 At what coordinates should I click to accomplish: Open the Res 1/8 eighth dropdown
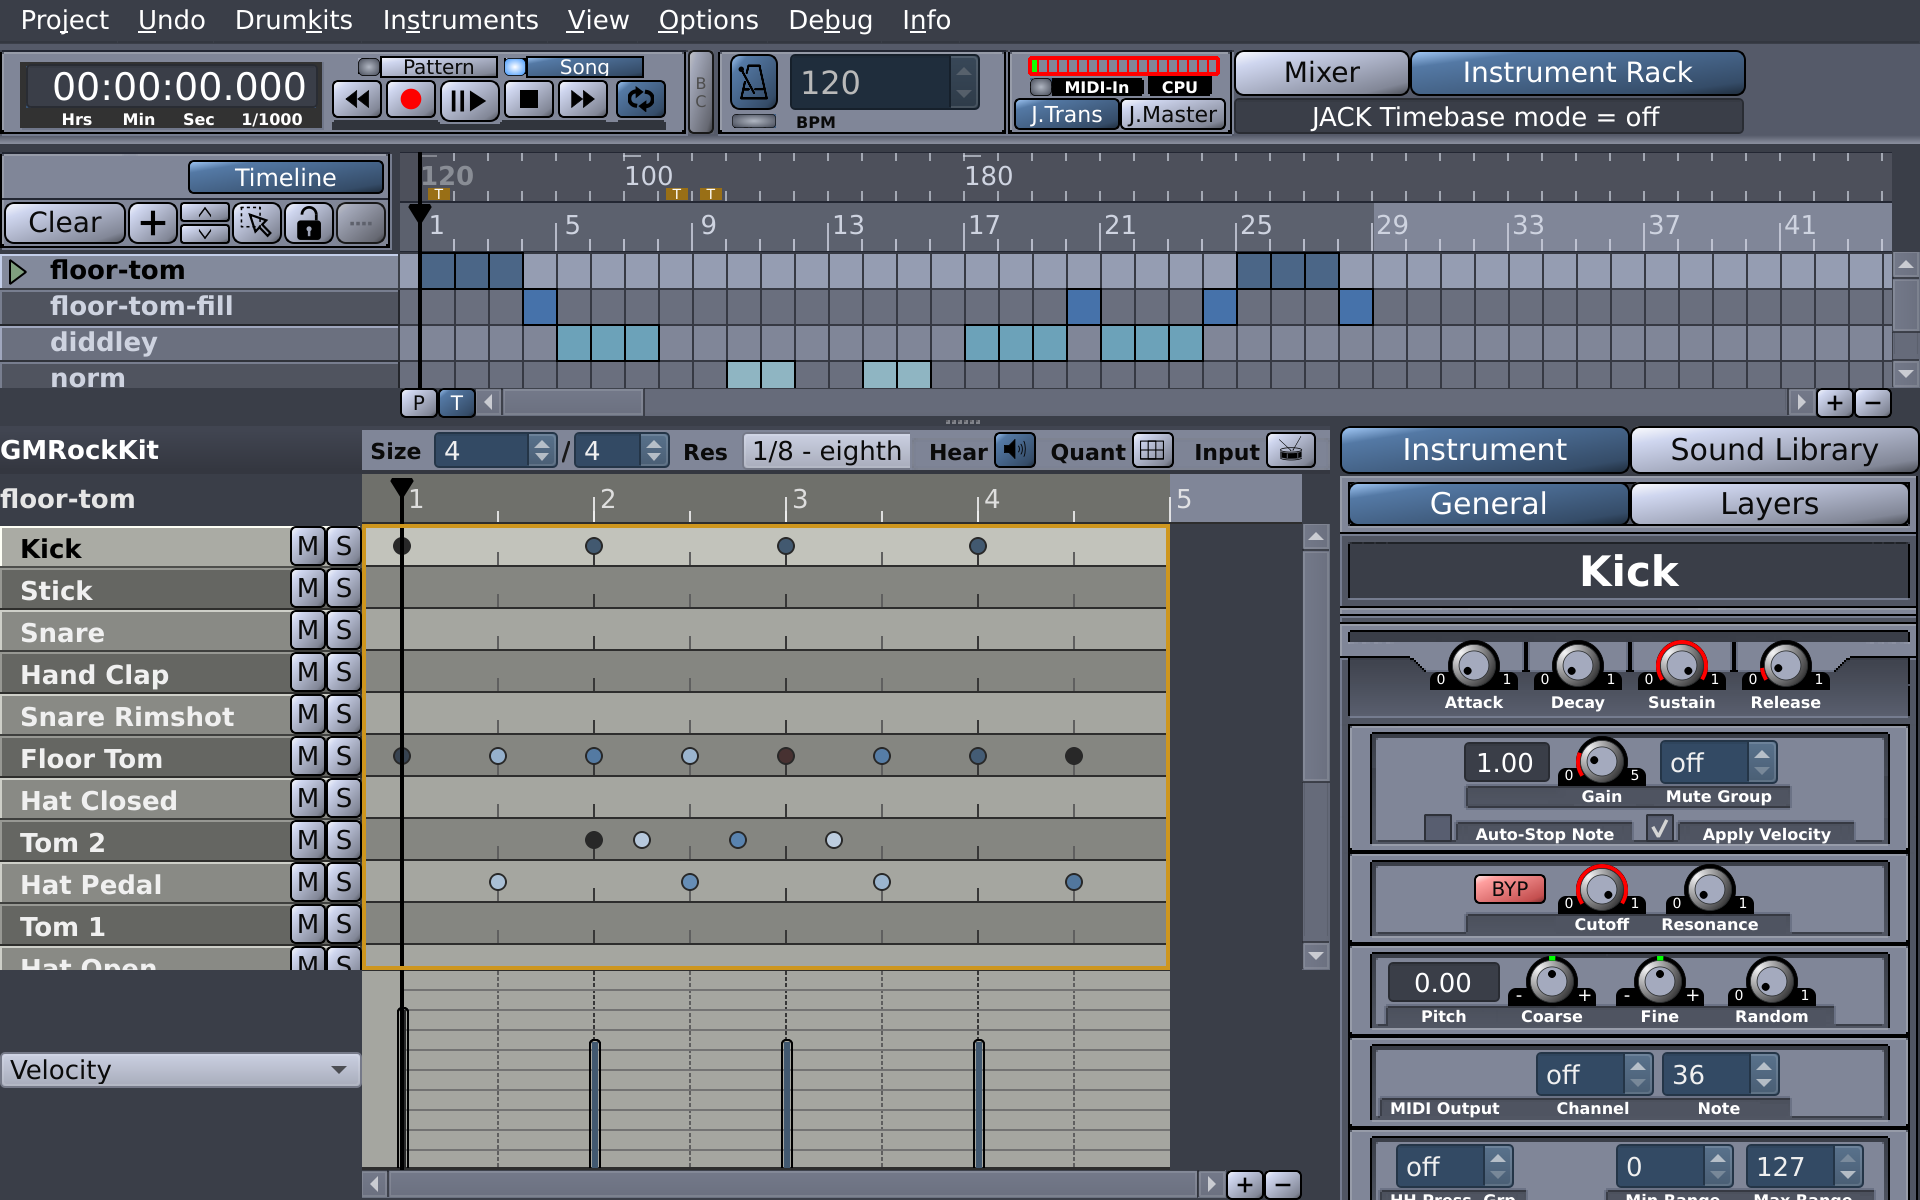click(826, 451)
